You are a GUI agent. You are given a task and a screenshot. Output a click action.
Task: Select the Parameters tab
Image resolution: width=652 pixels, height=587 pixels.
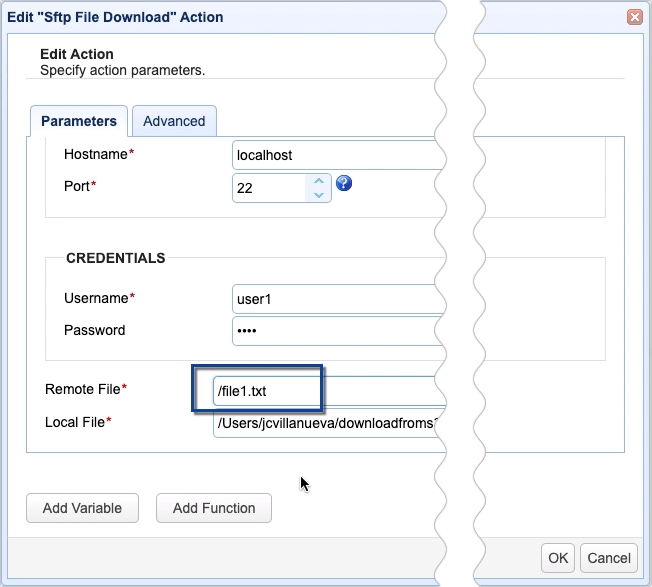79,121
